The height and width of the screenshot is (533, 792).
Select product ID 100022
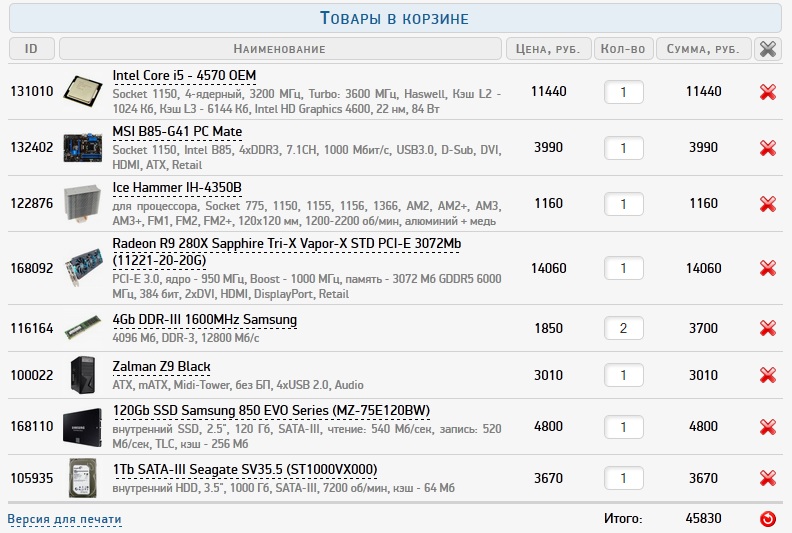tap(32, 375)
